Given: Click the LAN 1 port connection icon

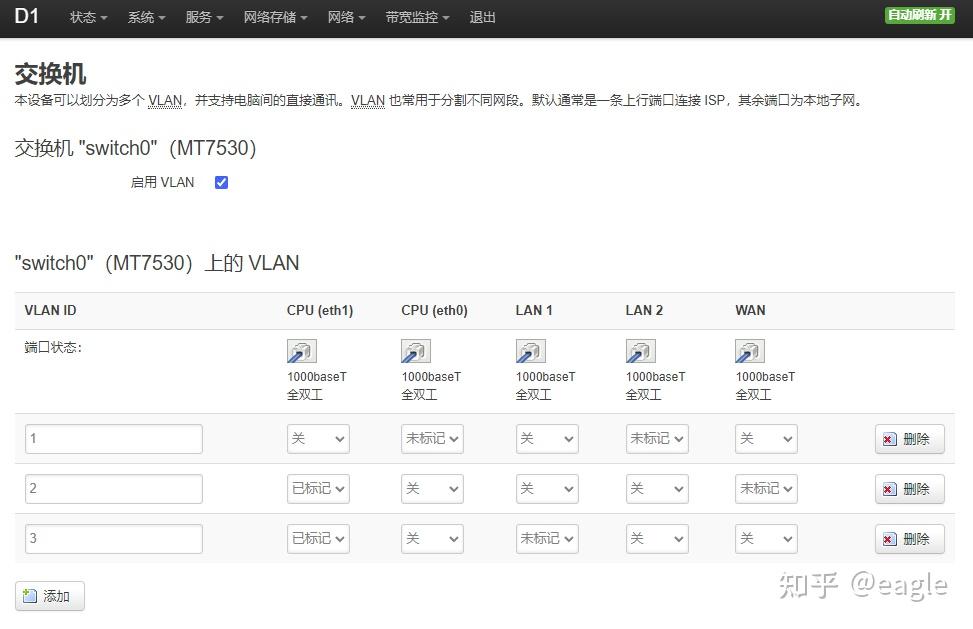Looking at the screenshot, I should click(530, 351).
